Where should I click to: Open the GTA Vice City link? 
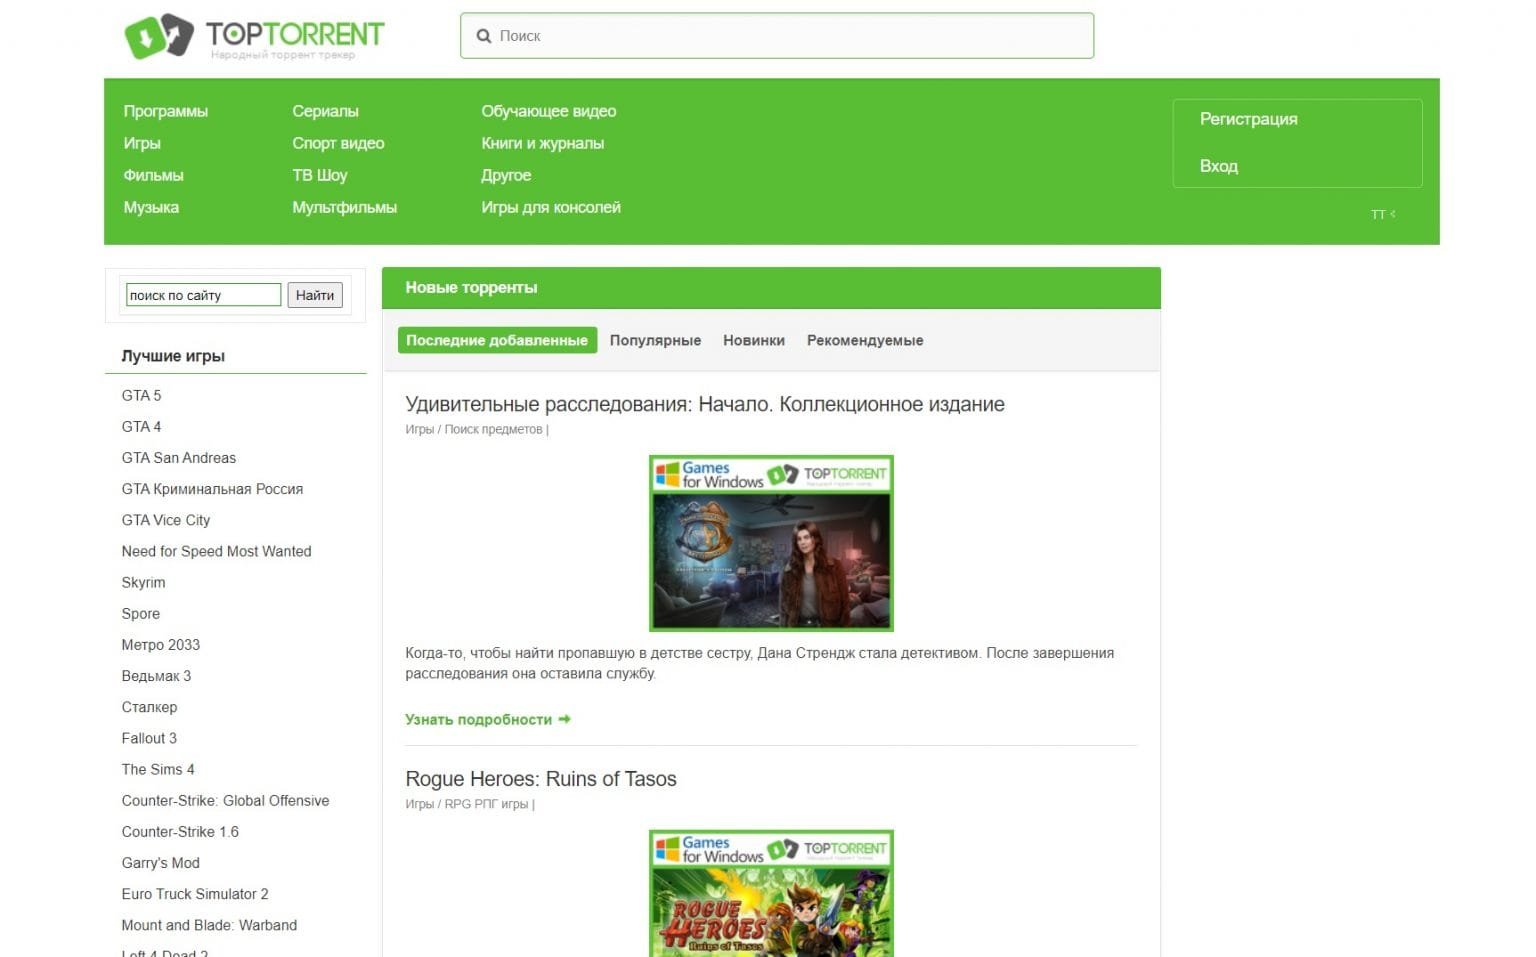[166, 520]
